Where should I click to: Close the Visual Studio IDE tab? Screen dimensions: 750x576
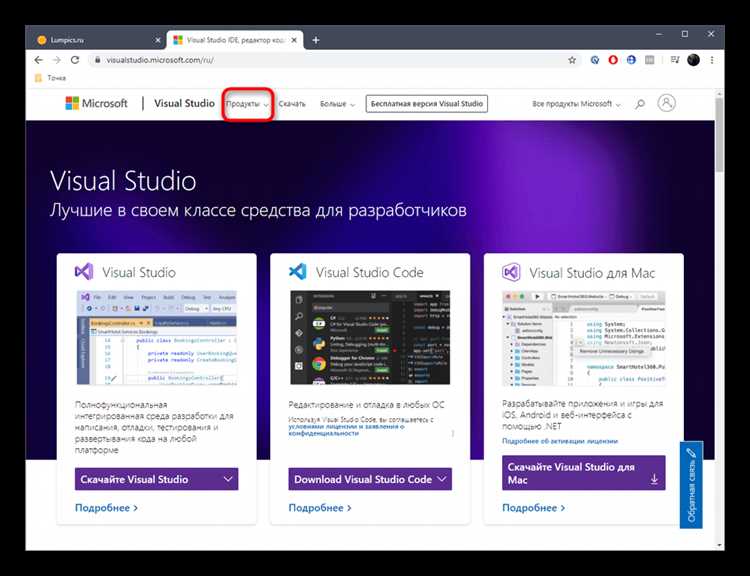294,40
